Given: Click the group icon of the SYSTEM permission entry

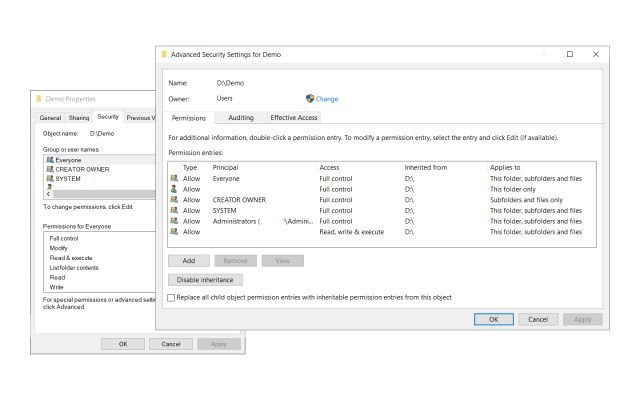Looking at the screenshot, I should click(174, 210).
